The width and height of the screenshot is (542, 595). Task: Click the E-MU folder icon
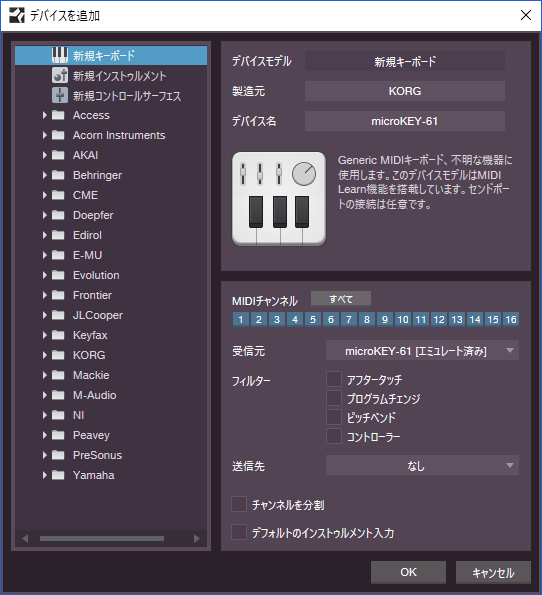tap(58, 255)
